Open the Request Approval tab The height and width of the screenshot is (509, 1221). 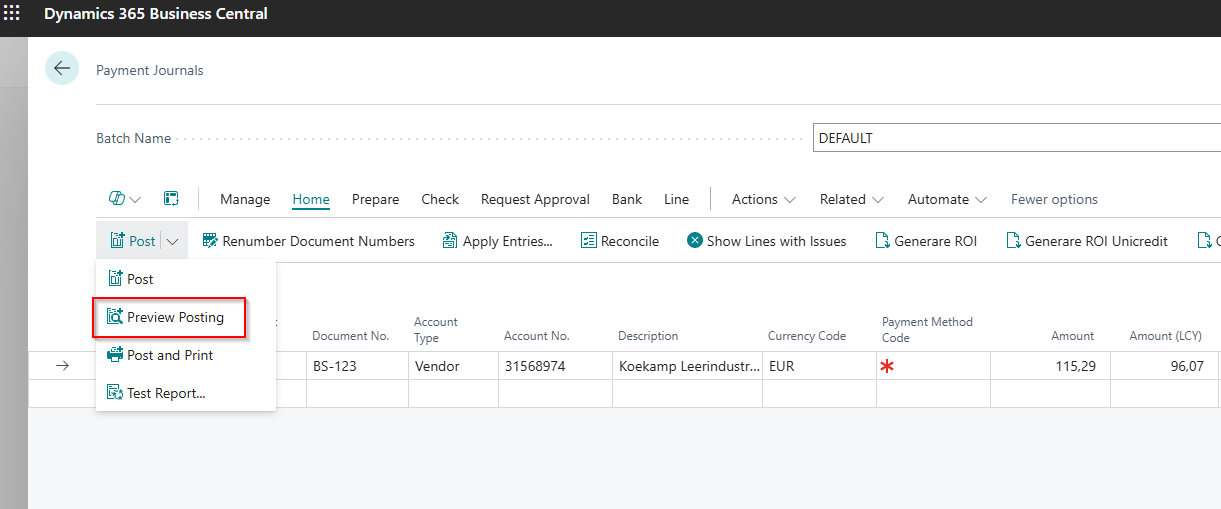535,199
